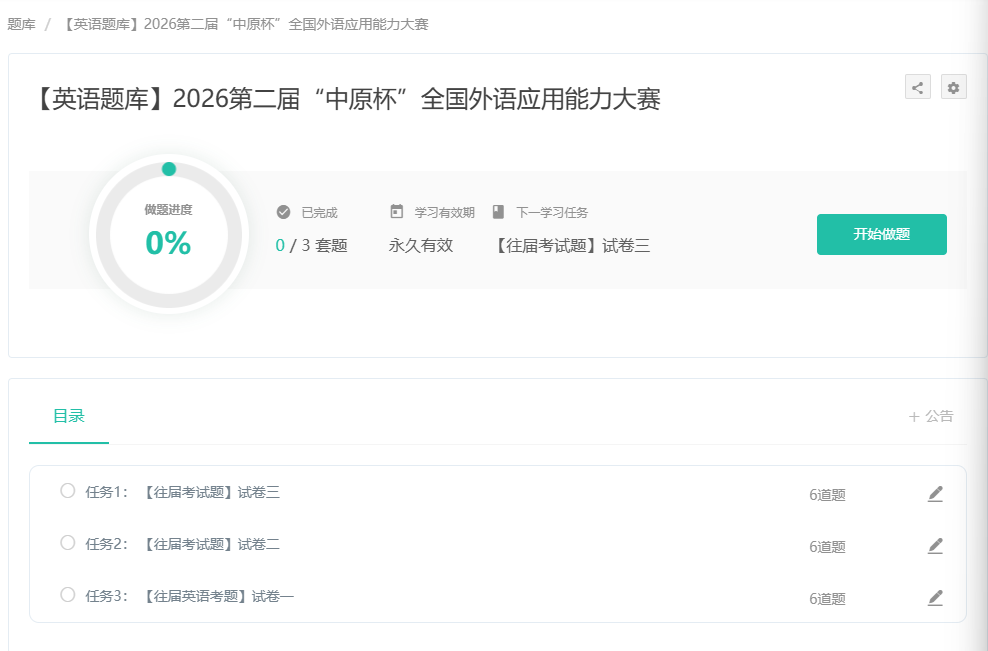
Task: Select the status circle for 任务1
Action: (x=68, y=491)
